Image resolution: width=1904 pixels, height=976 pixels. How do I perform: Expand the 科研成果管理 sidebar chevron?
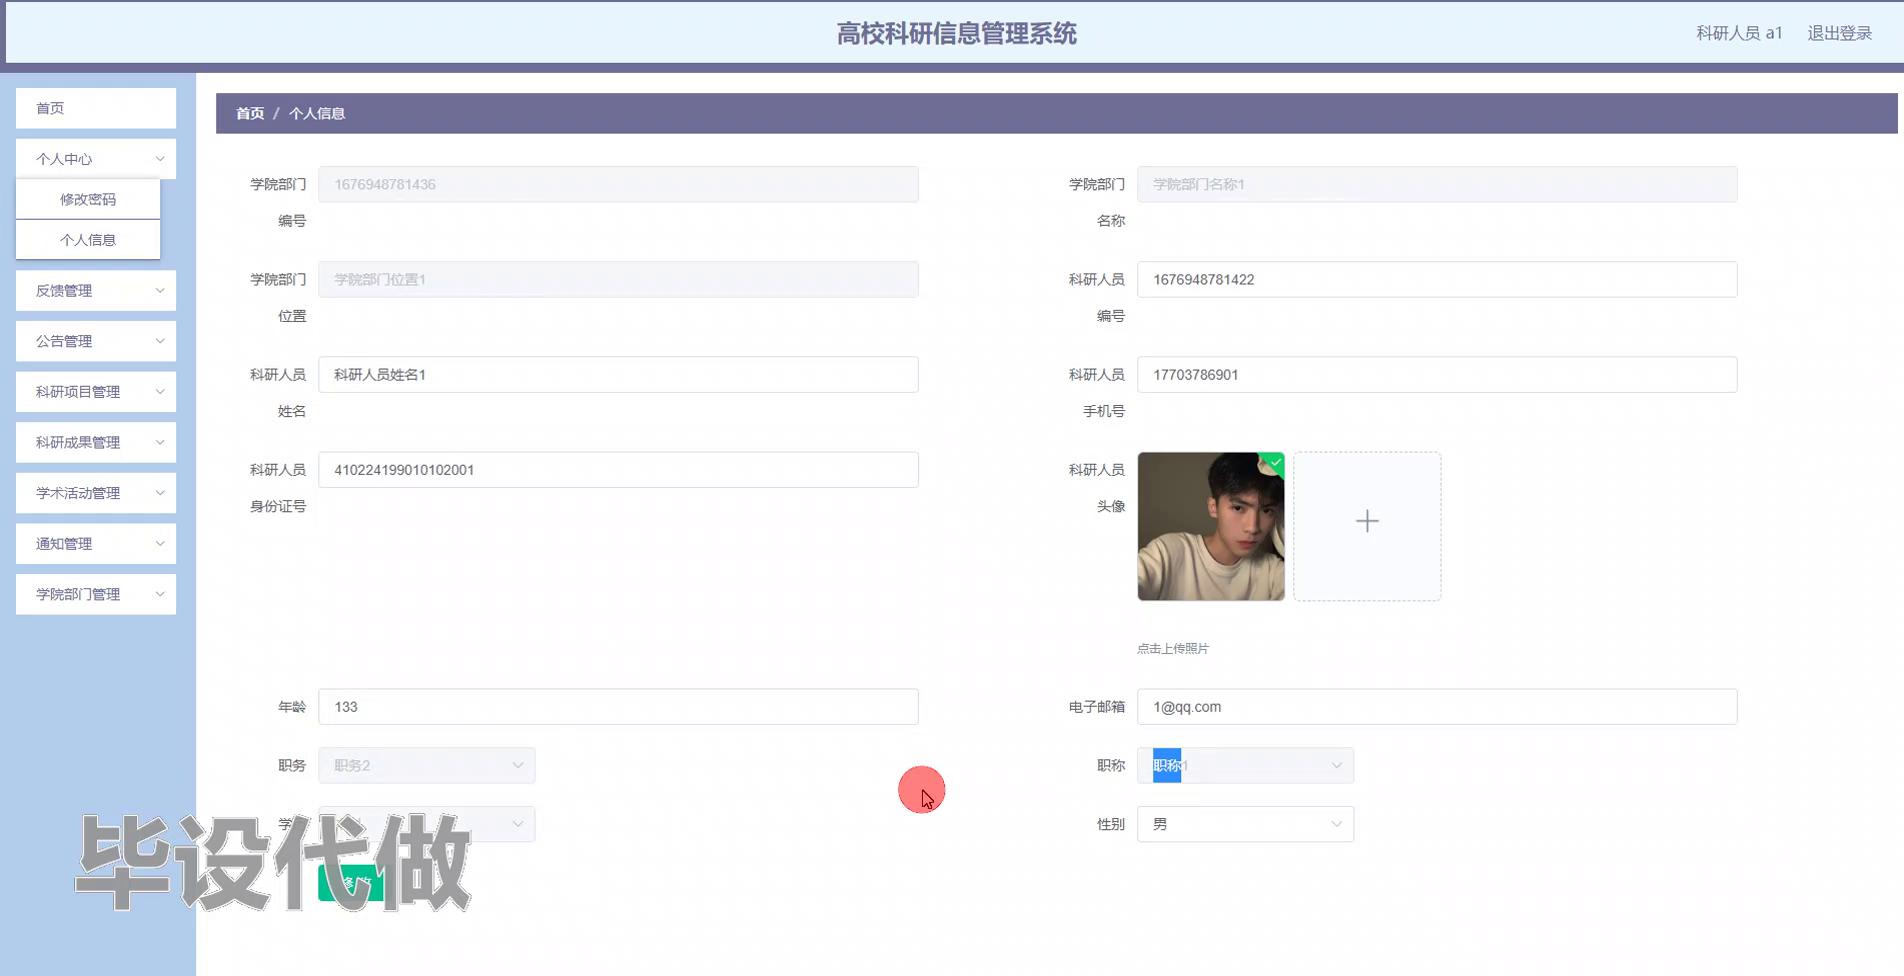[x=160, y=442]
